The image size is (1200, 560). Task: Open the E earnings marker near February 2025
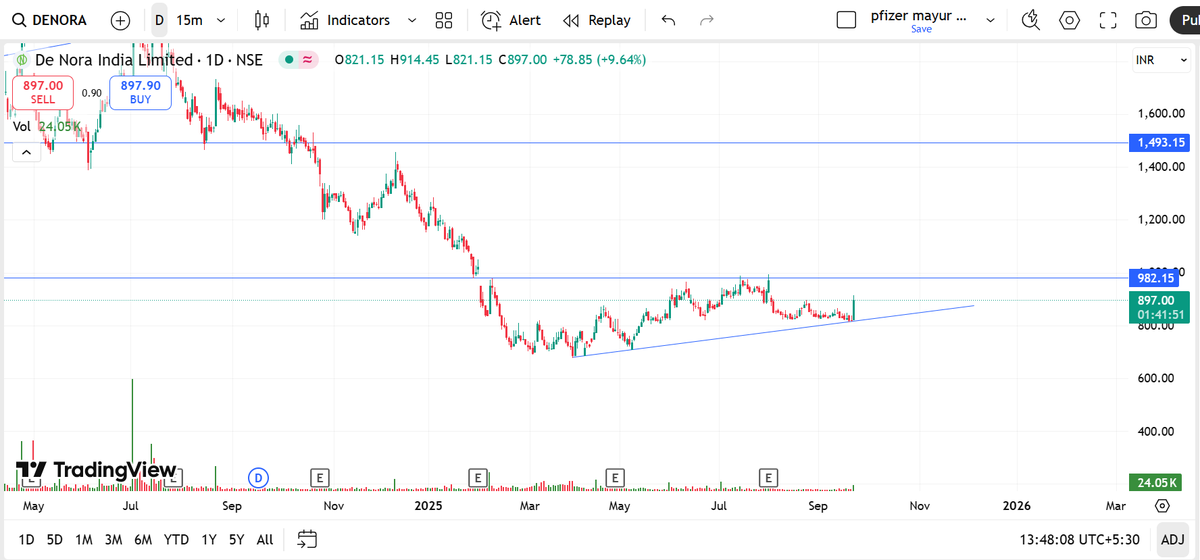click(478, 477)
